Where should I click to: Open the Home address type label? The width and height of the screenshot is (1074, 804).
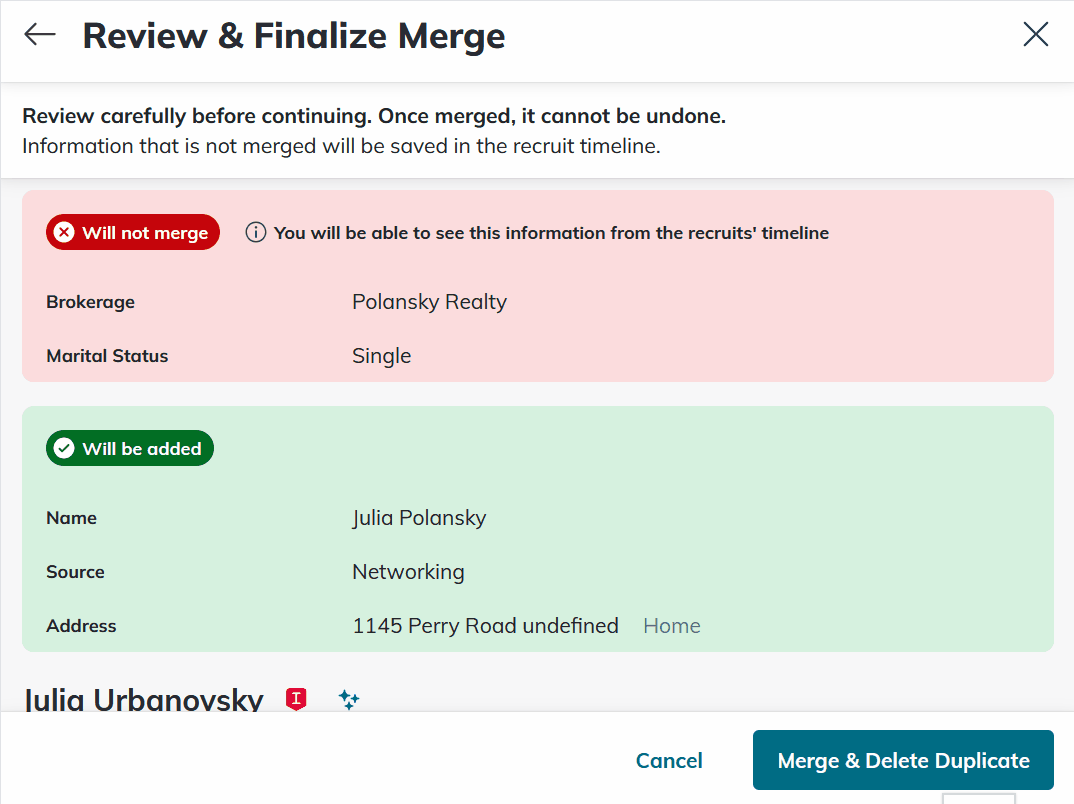(671, 625)
